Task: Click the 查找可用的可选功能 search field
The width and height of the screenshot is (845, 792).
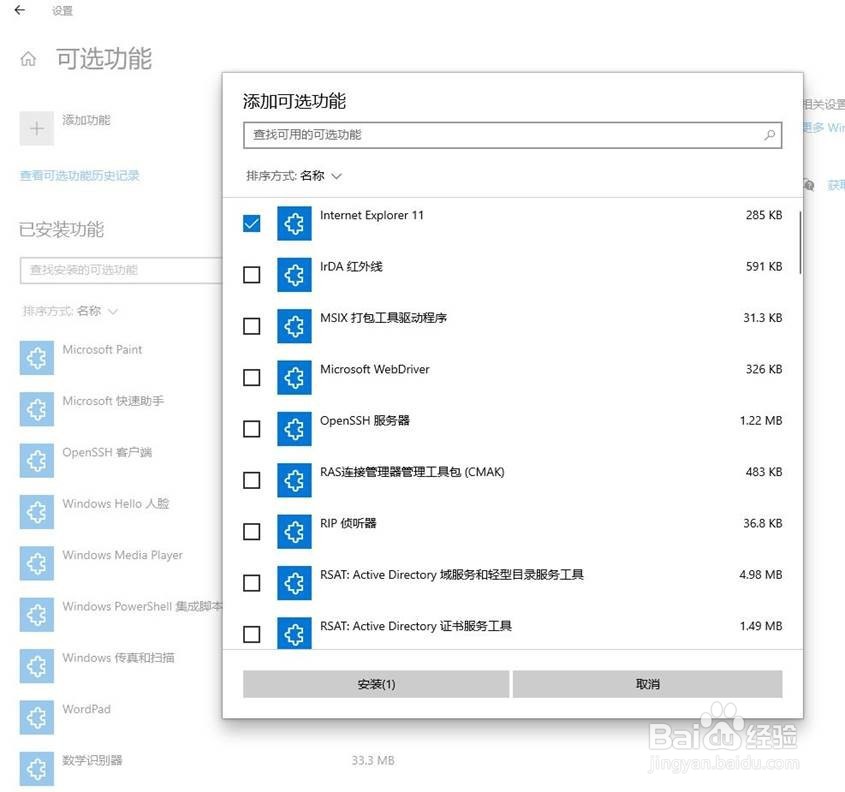Action: (512, 135)
